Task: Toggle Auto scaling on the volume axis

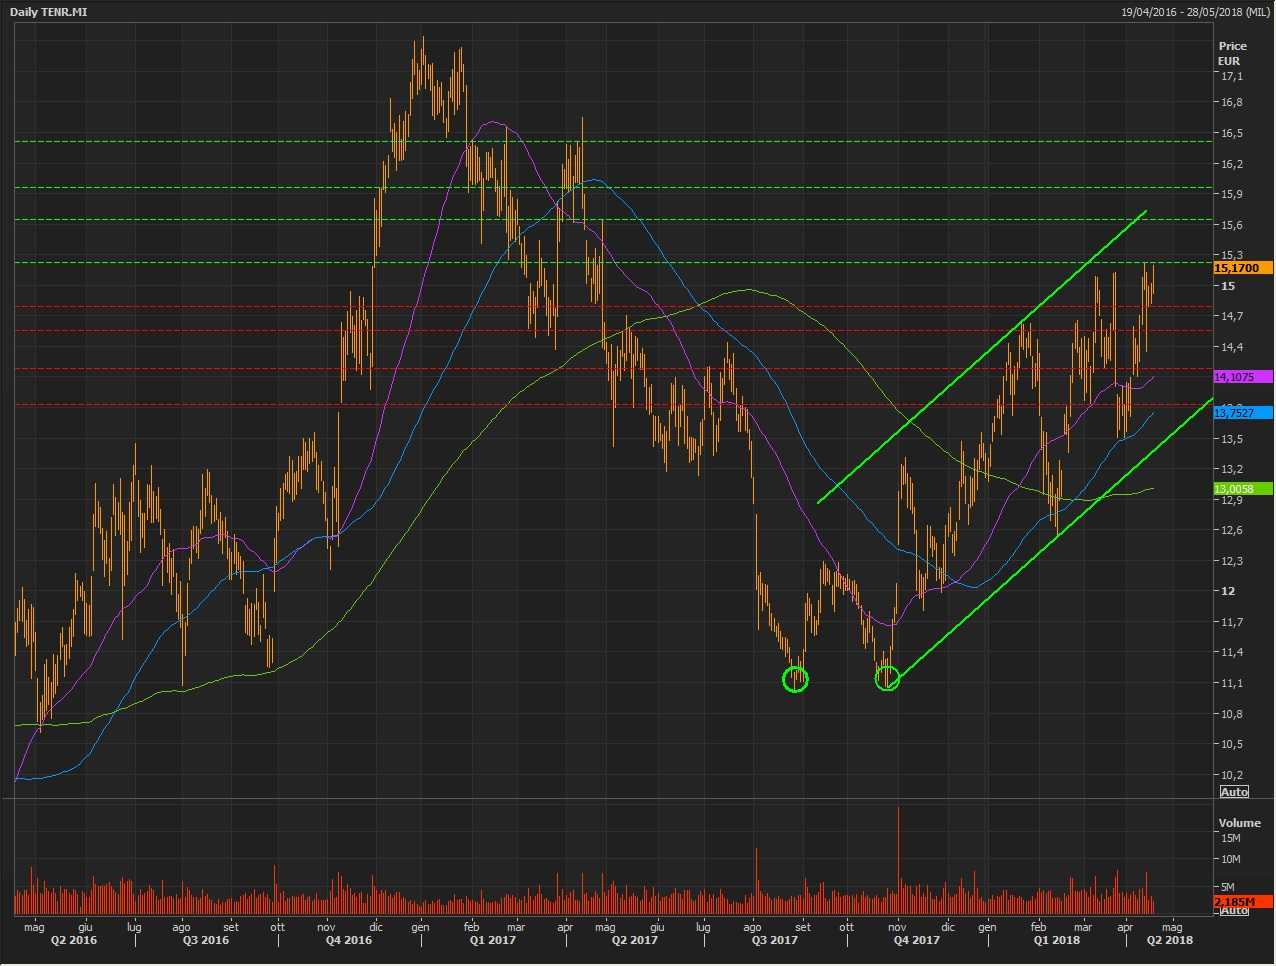Action: point(1234,910)
